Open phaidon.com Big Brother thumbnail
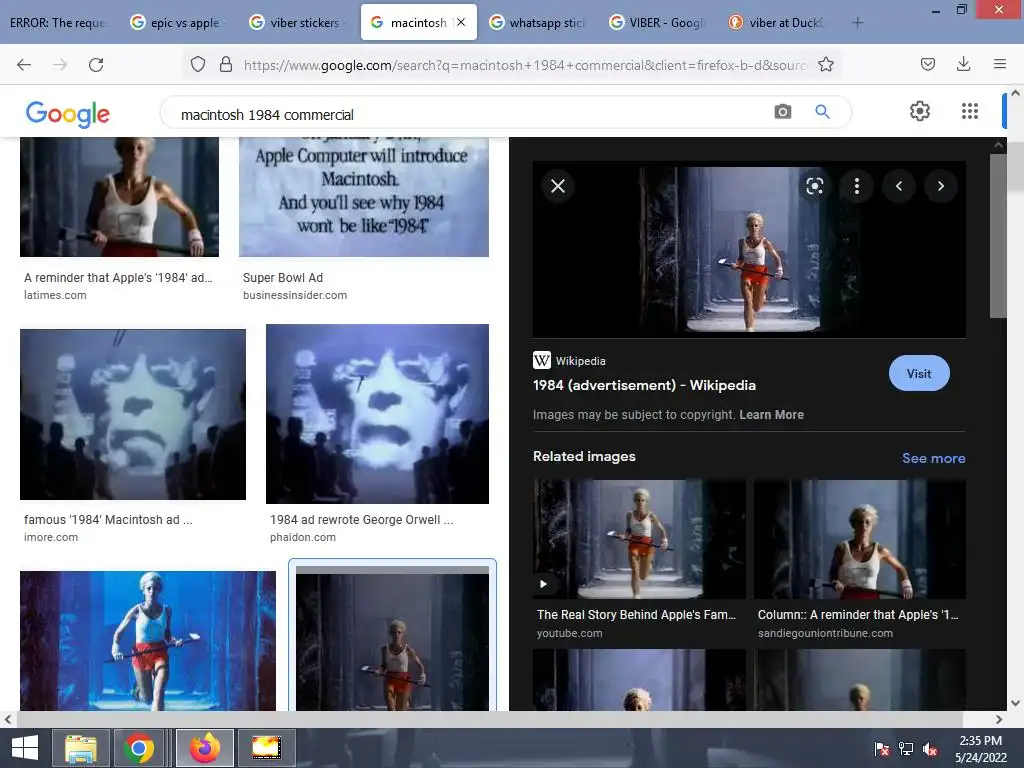Image resolution: width=1024 pixels, height=768 pixels. pyautogui.click(x=377, y=413)
